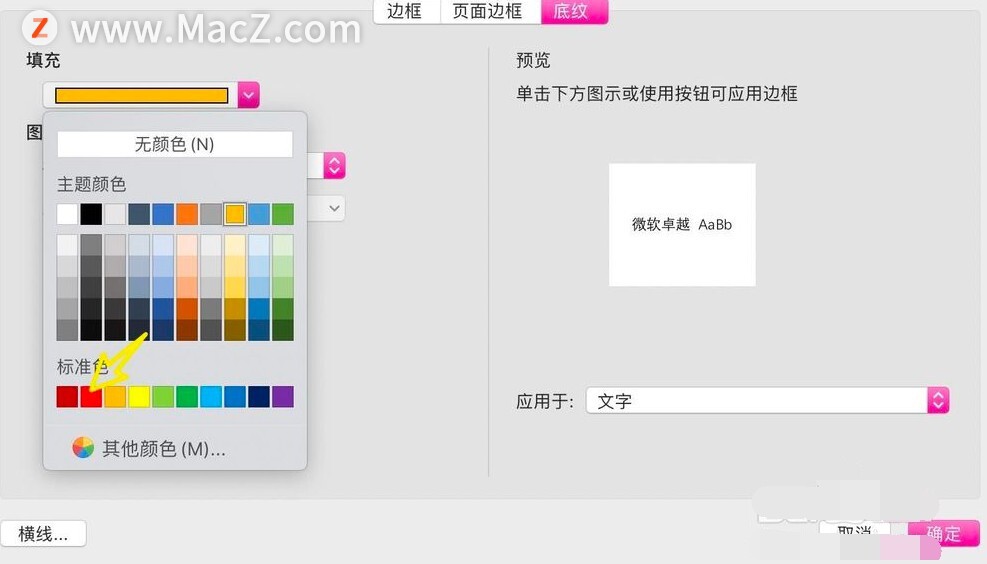Pick the blue theme color swatch
Viewport: 987px width, 564px height.
click(163, 214)
